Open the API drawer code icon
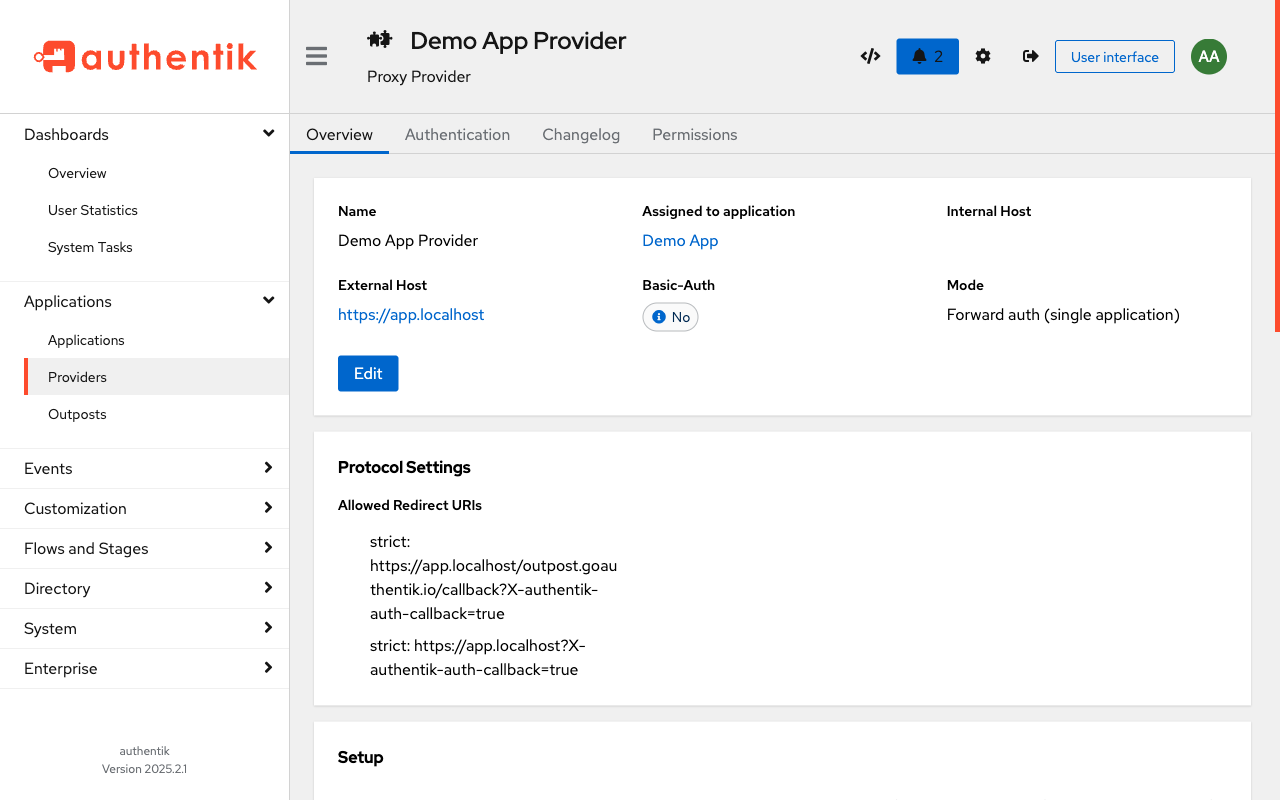The image size is (1280, 800). tap(870, 56)
